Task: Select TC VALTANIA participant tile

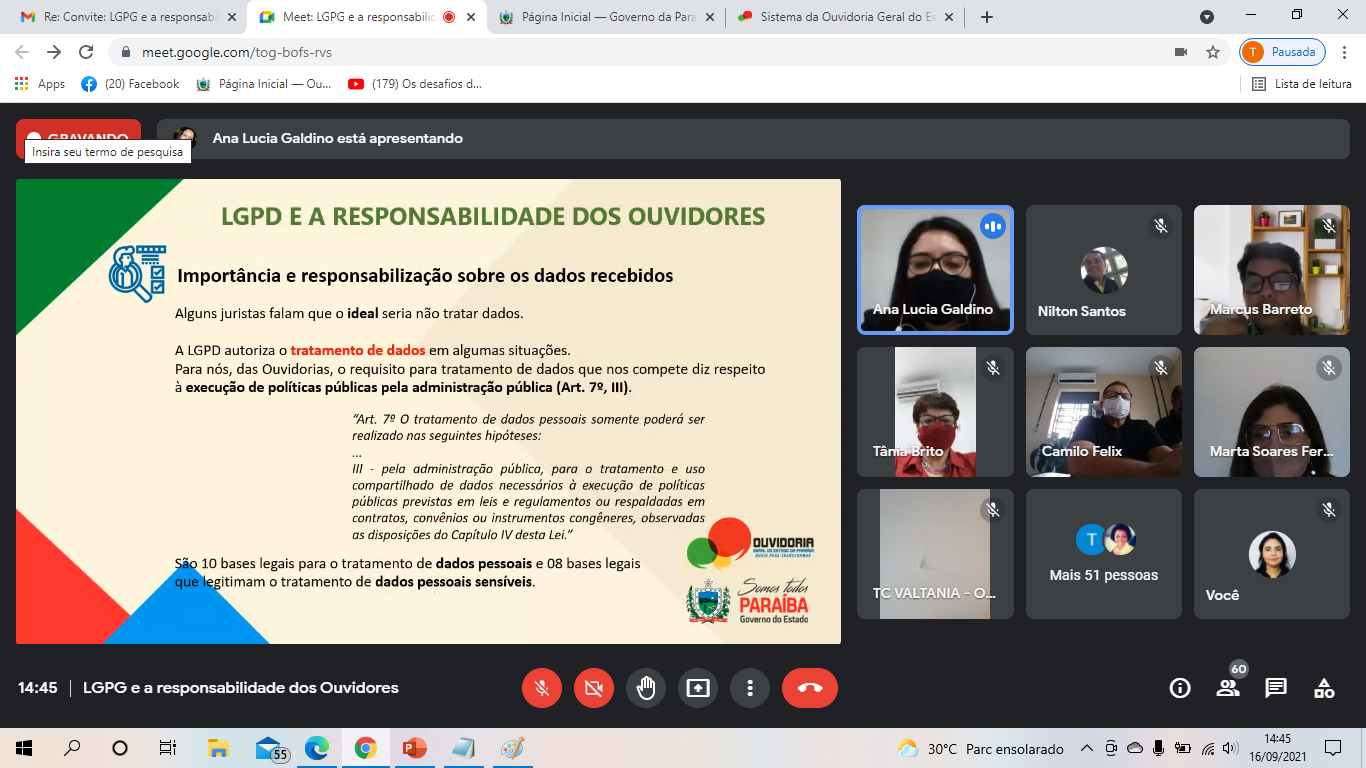Action: click(935, 554)
